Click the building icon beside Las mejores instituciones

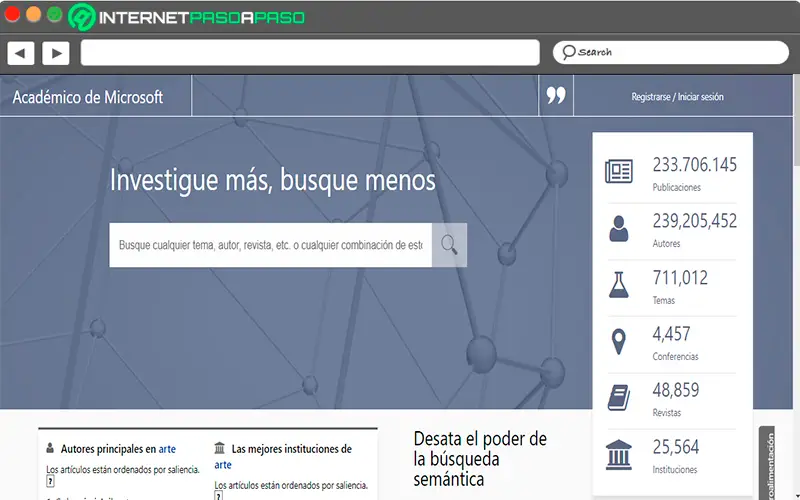pyautogui.click(x=219, y=448)
